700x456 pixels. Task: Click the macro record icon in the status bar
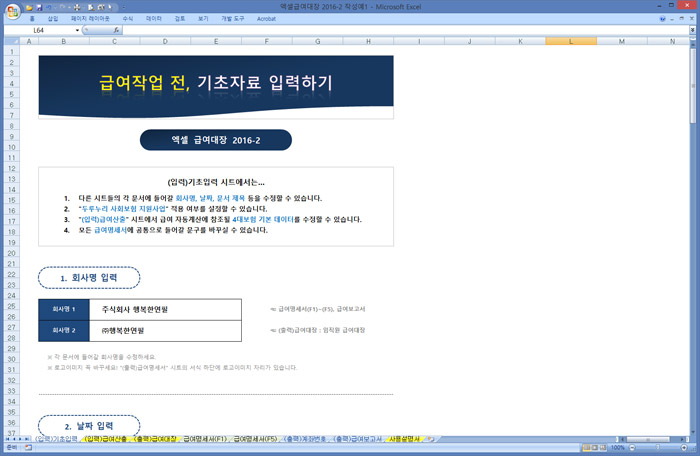pyautogui.click(x=29, y=448)
